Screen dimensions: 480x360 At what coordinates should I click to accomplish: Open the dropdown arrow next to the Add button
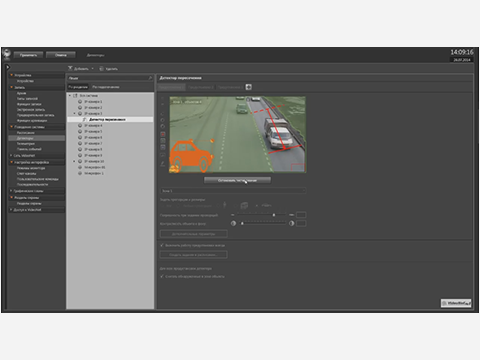[93, 69]
